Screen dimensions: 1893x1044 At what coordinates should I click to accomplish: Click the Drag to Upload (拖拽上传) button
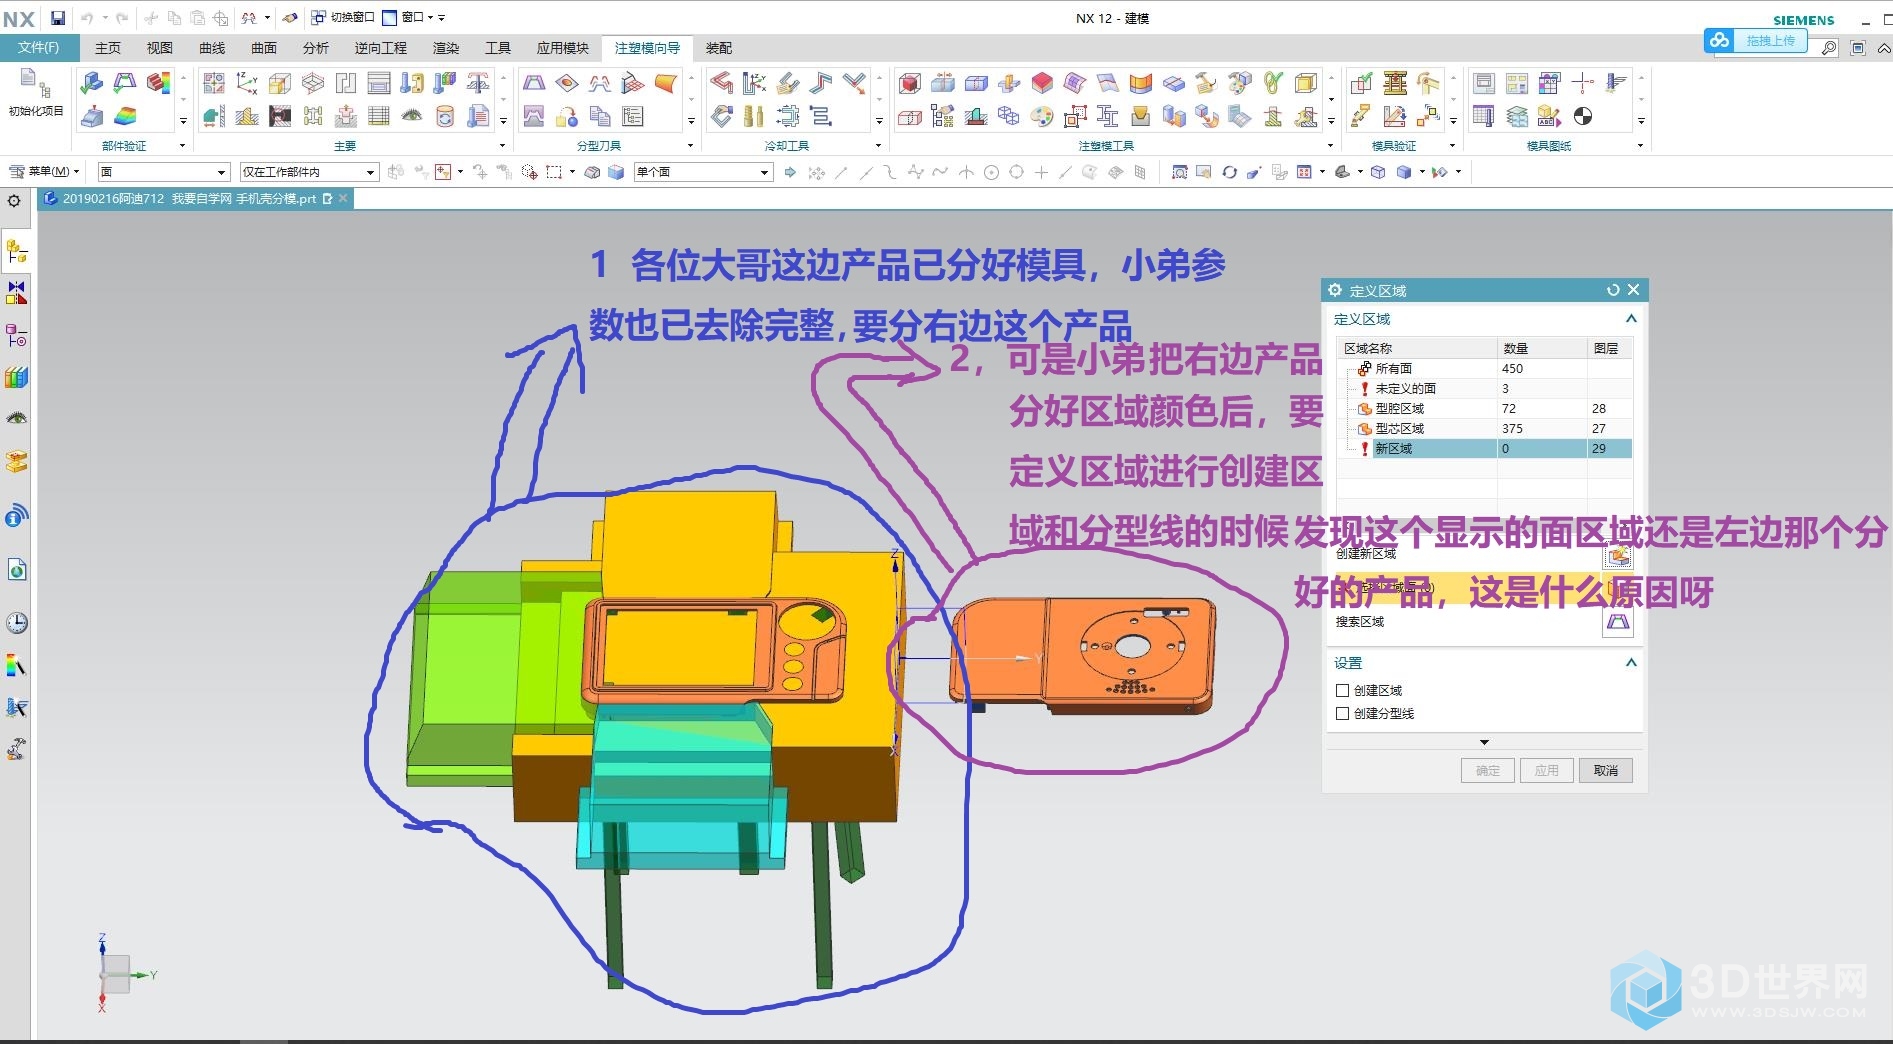(x=1770, y=41)
